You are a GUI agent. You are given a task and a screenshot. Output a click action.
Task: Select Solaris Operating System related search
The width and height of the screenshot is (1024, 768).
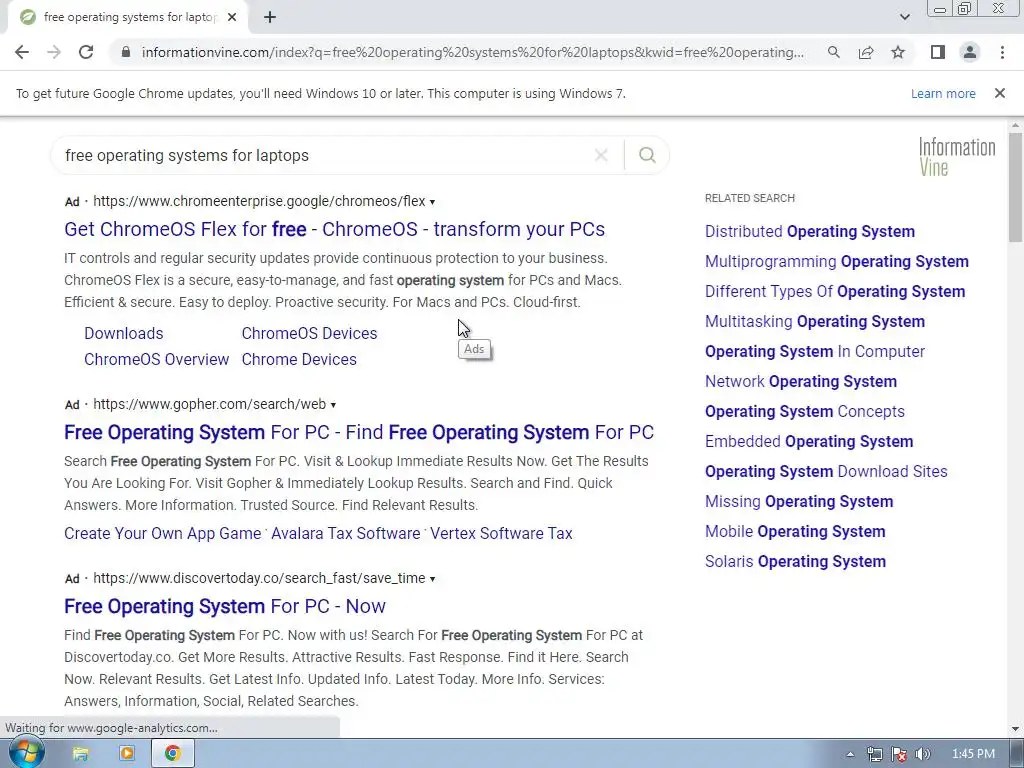click(x=795, y=562)
